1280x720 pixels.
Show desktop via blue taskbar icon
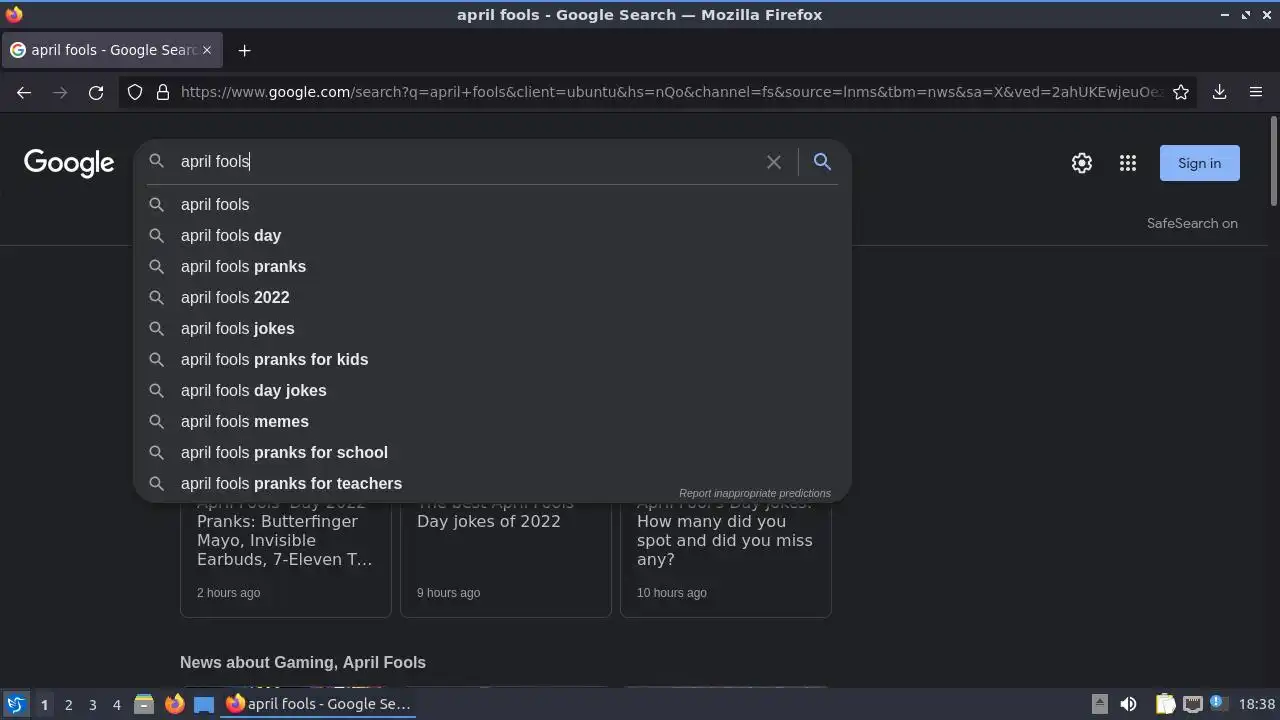coord(204,704)
